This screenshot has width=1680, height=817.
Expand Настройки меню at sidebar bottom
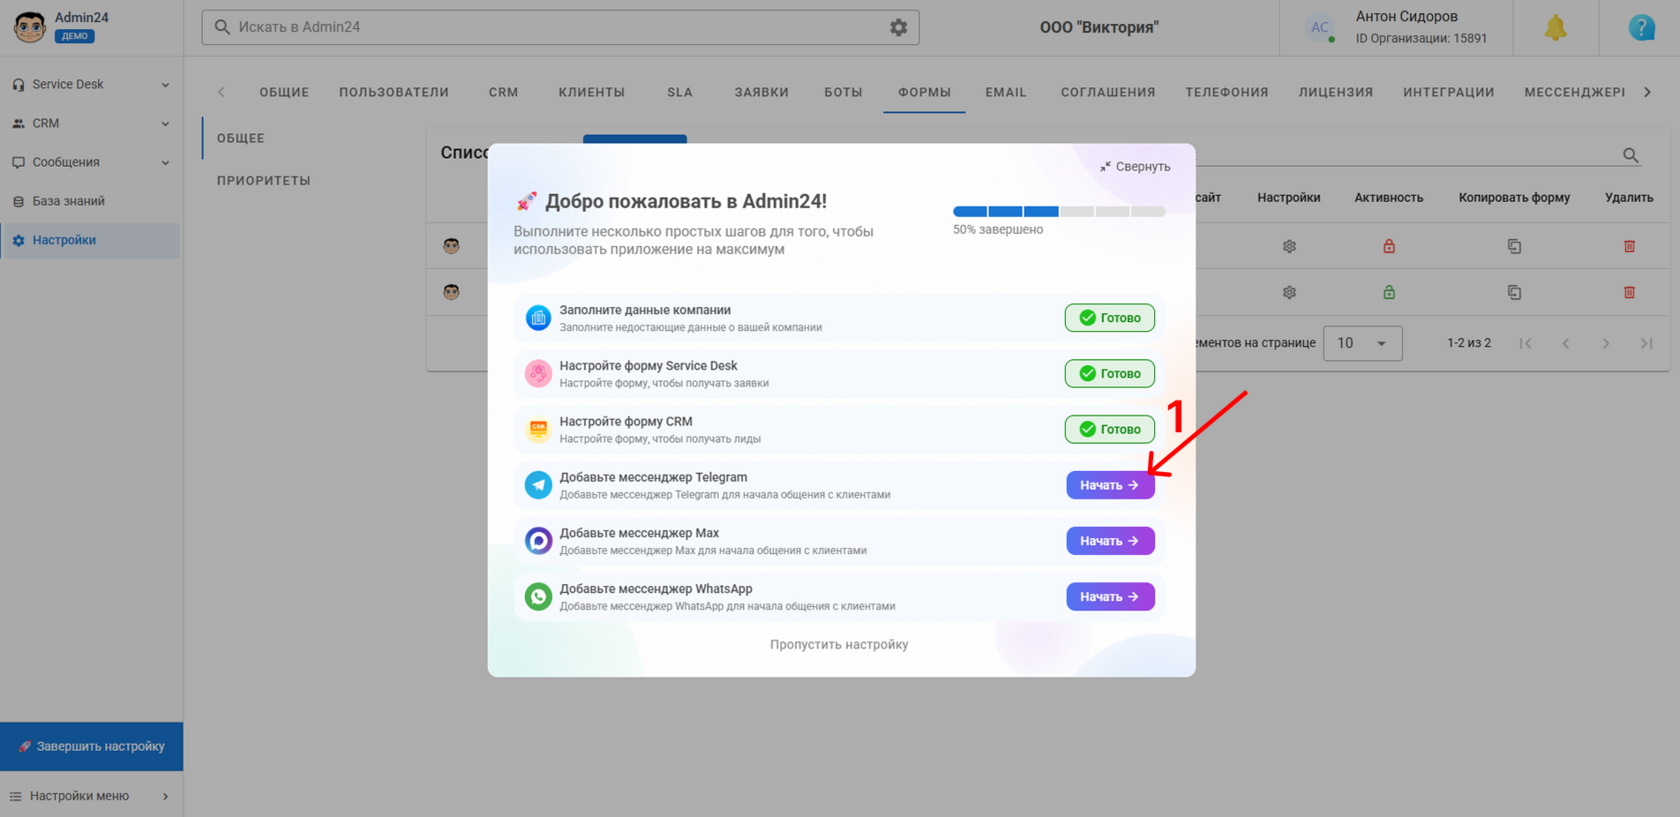90,796
